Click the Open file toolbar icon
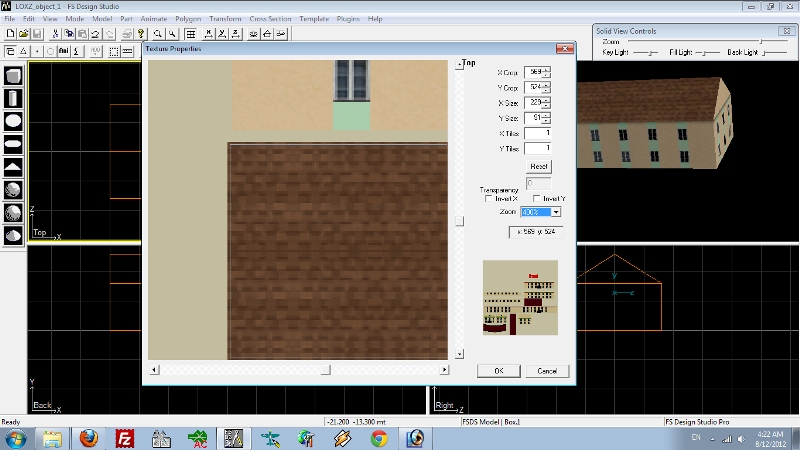800x450 pixels. tap(24, 33)
